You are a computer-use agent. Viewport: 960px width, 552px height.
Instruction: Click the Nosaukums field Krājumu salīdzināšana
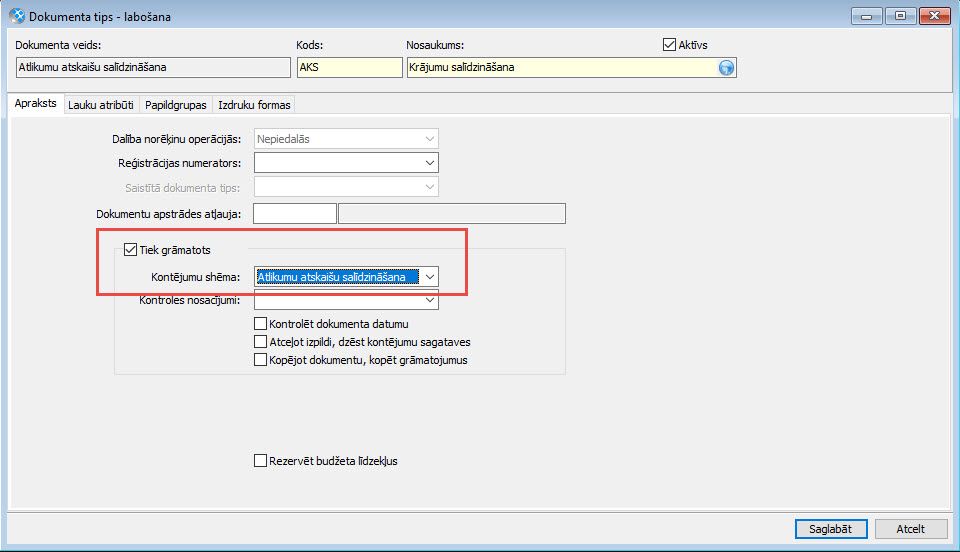(571, 67)
